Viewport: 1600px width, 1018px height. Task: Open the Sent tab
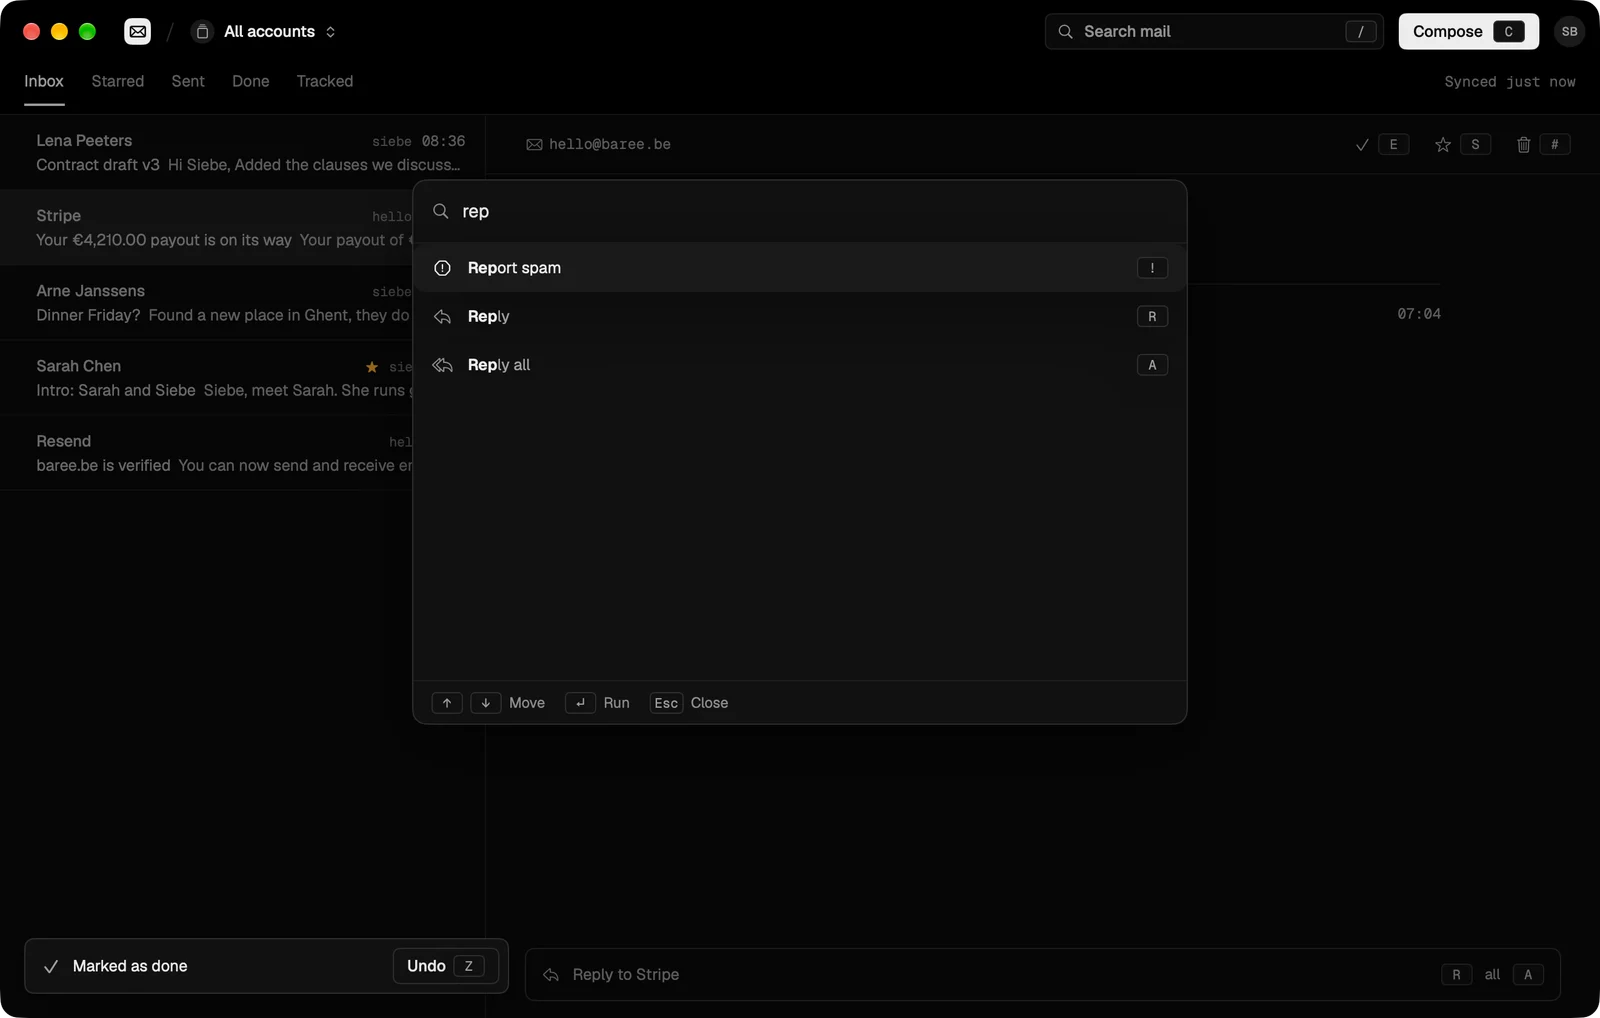click(x=188, y=81)
